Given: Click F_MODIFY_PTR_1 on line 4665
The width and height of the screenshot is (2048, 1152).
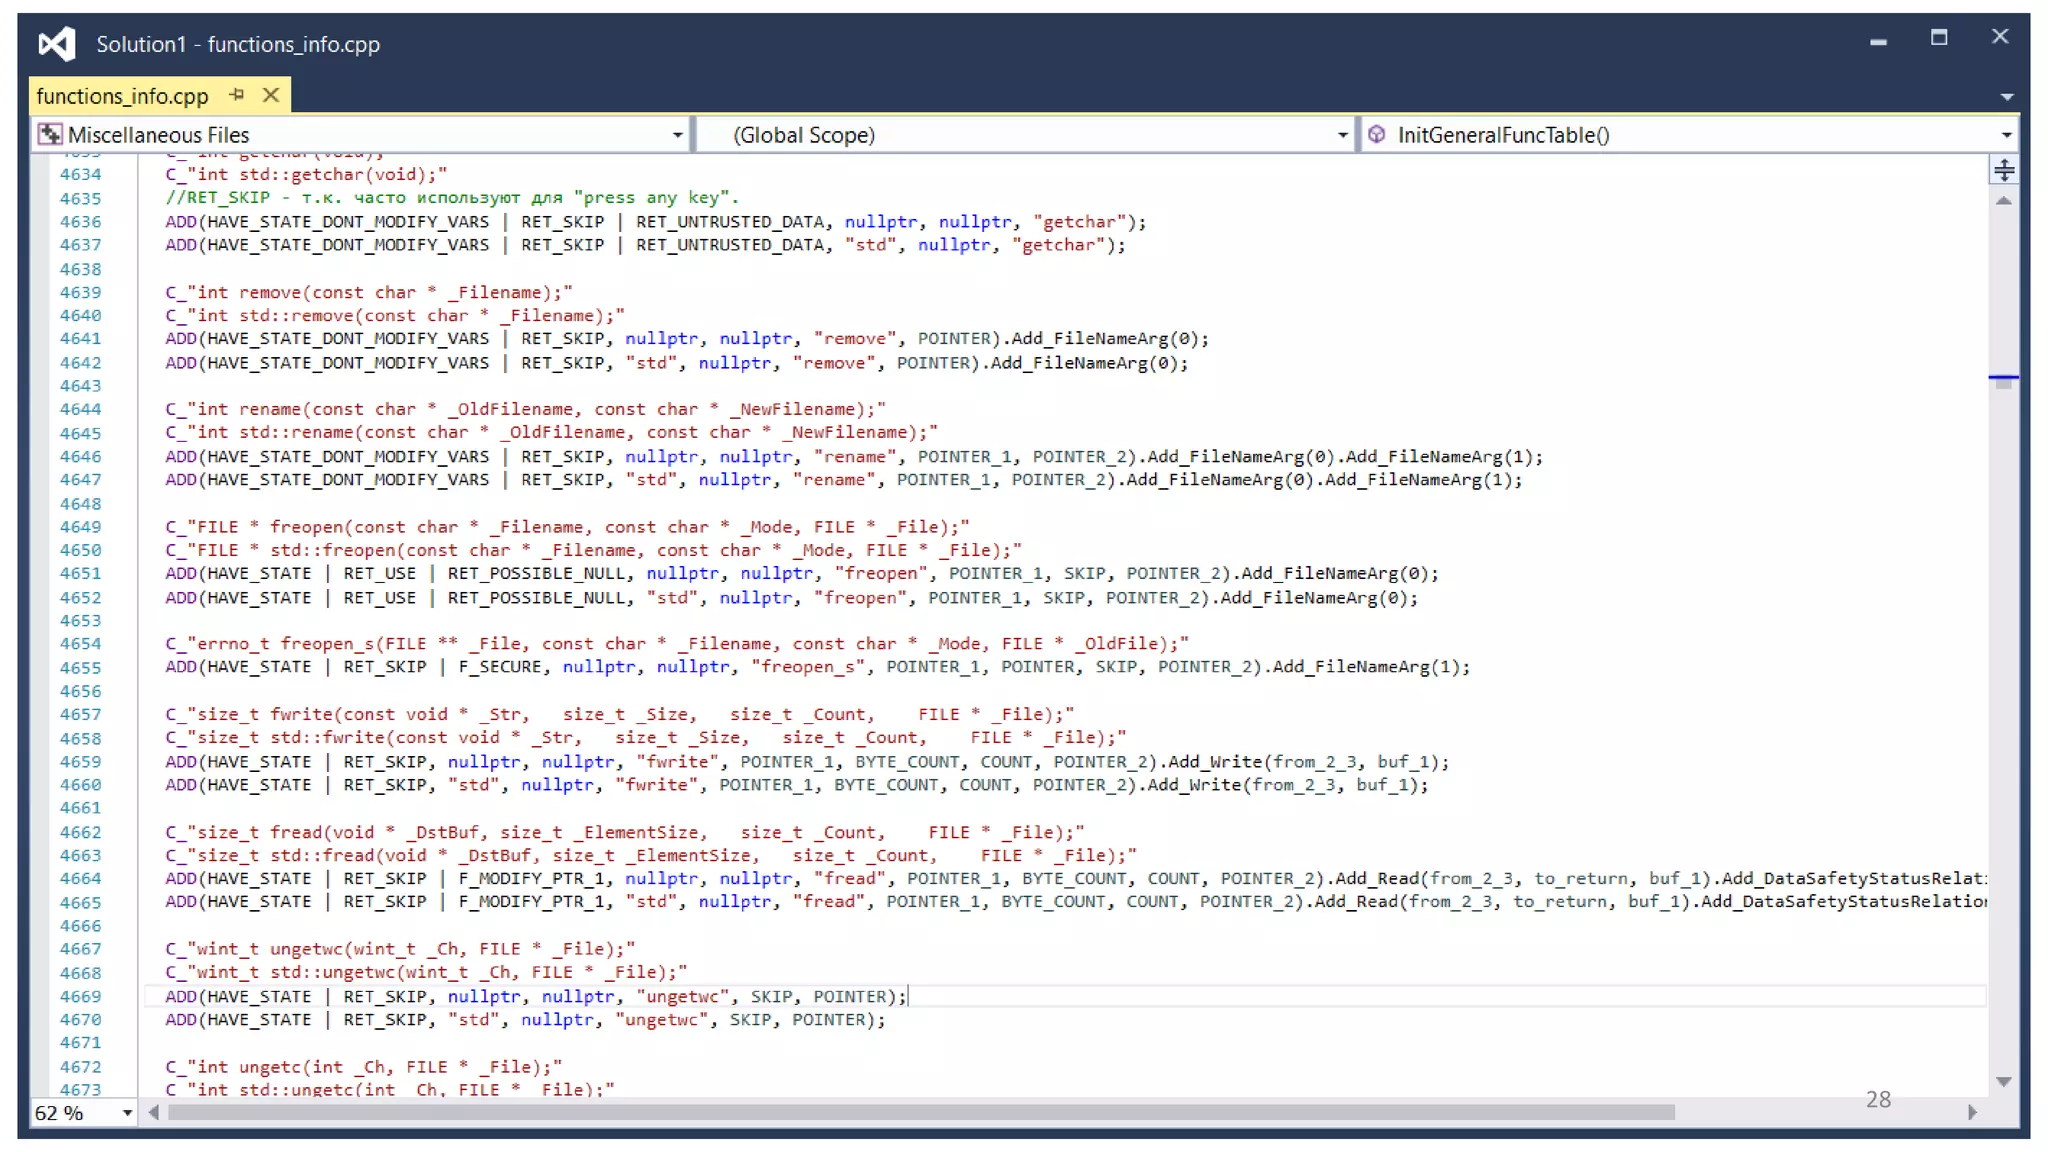Looking at the screenshot, I should (532, 902).
